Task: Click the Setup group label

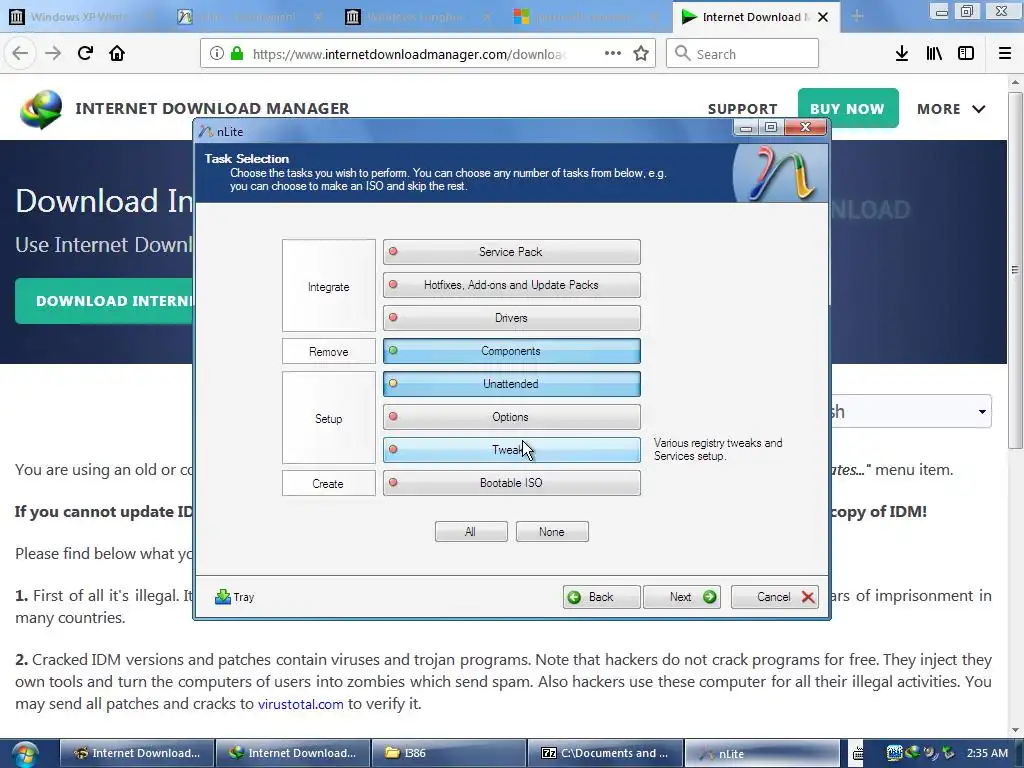Action: pos(328,418)
